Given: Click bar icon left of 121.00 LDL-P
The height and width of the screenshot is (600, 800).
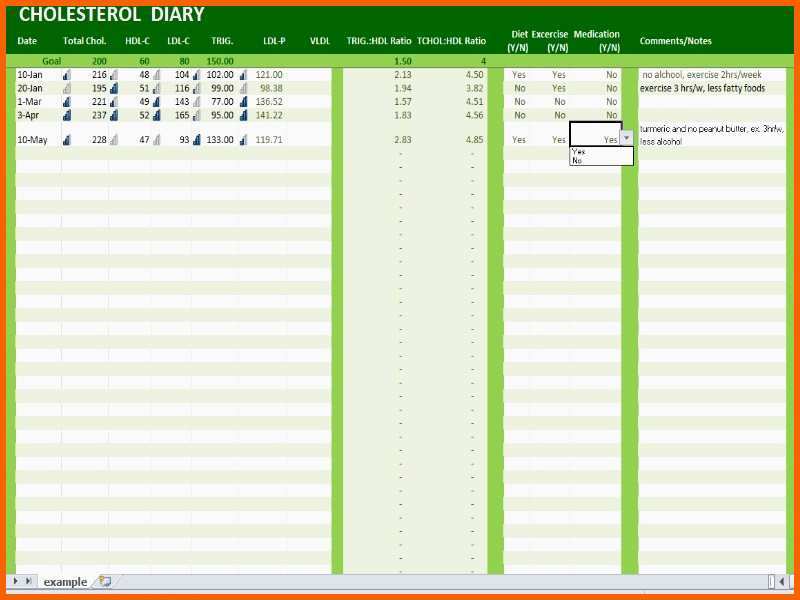Looking at the screenshot, I should point(243,75).
